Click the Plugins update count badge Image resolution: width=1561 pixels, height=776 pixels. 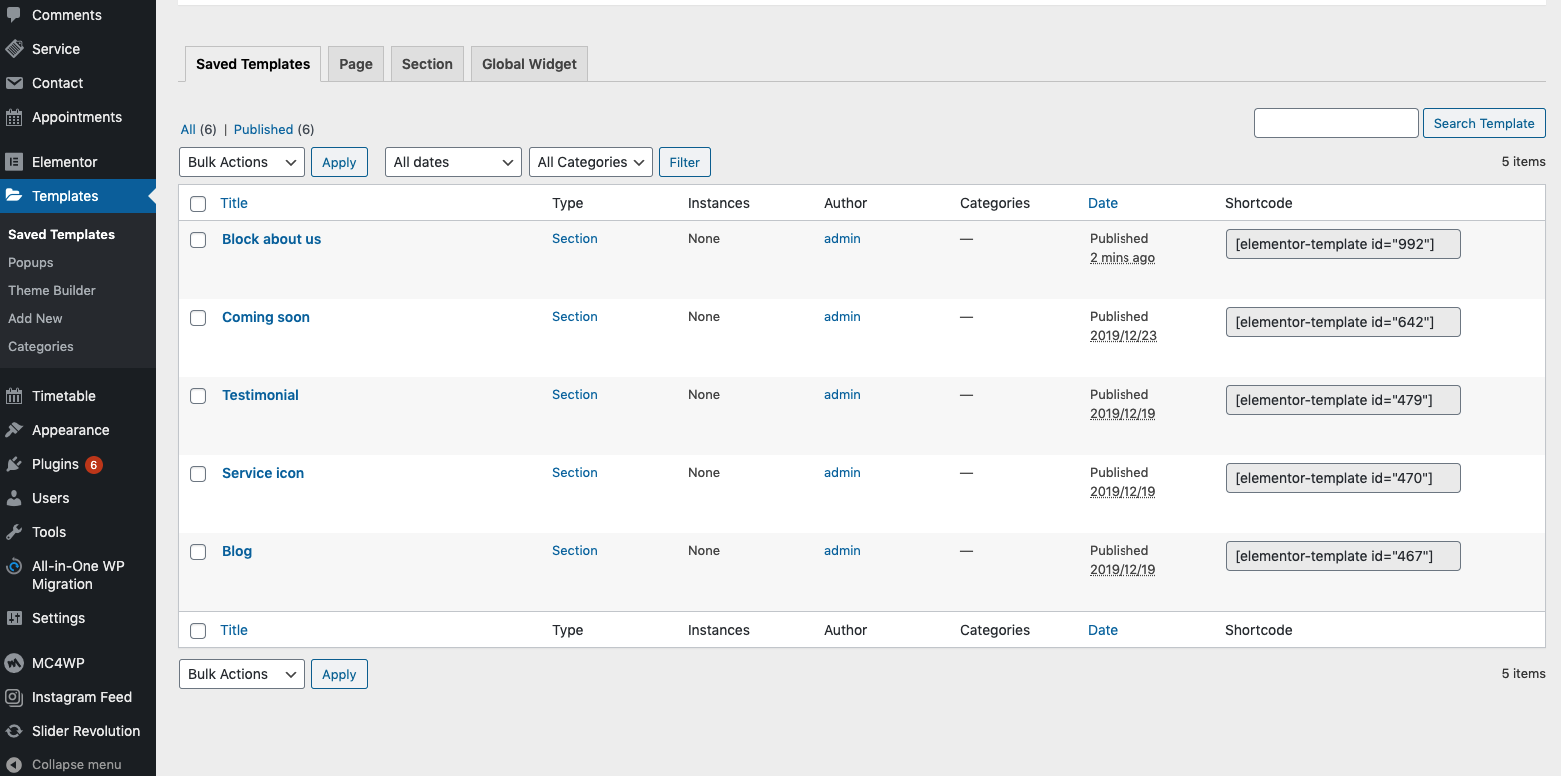[x=93, y=464]
